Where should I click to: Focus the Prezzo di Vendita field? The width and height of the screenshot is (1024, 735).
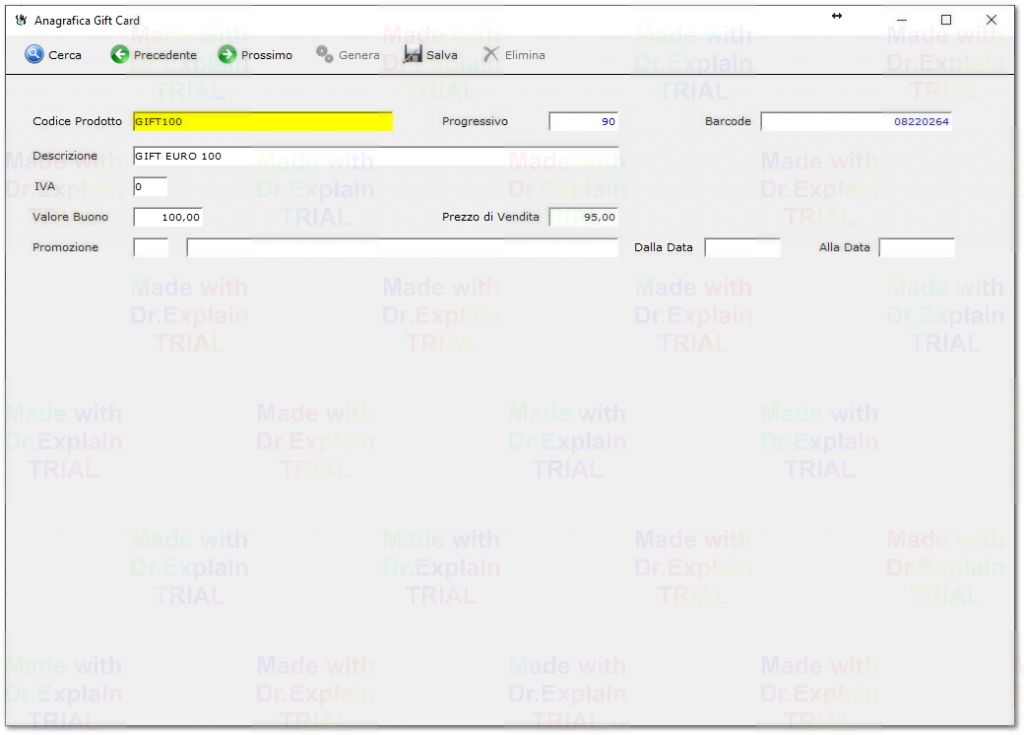point(583,217)
